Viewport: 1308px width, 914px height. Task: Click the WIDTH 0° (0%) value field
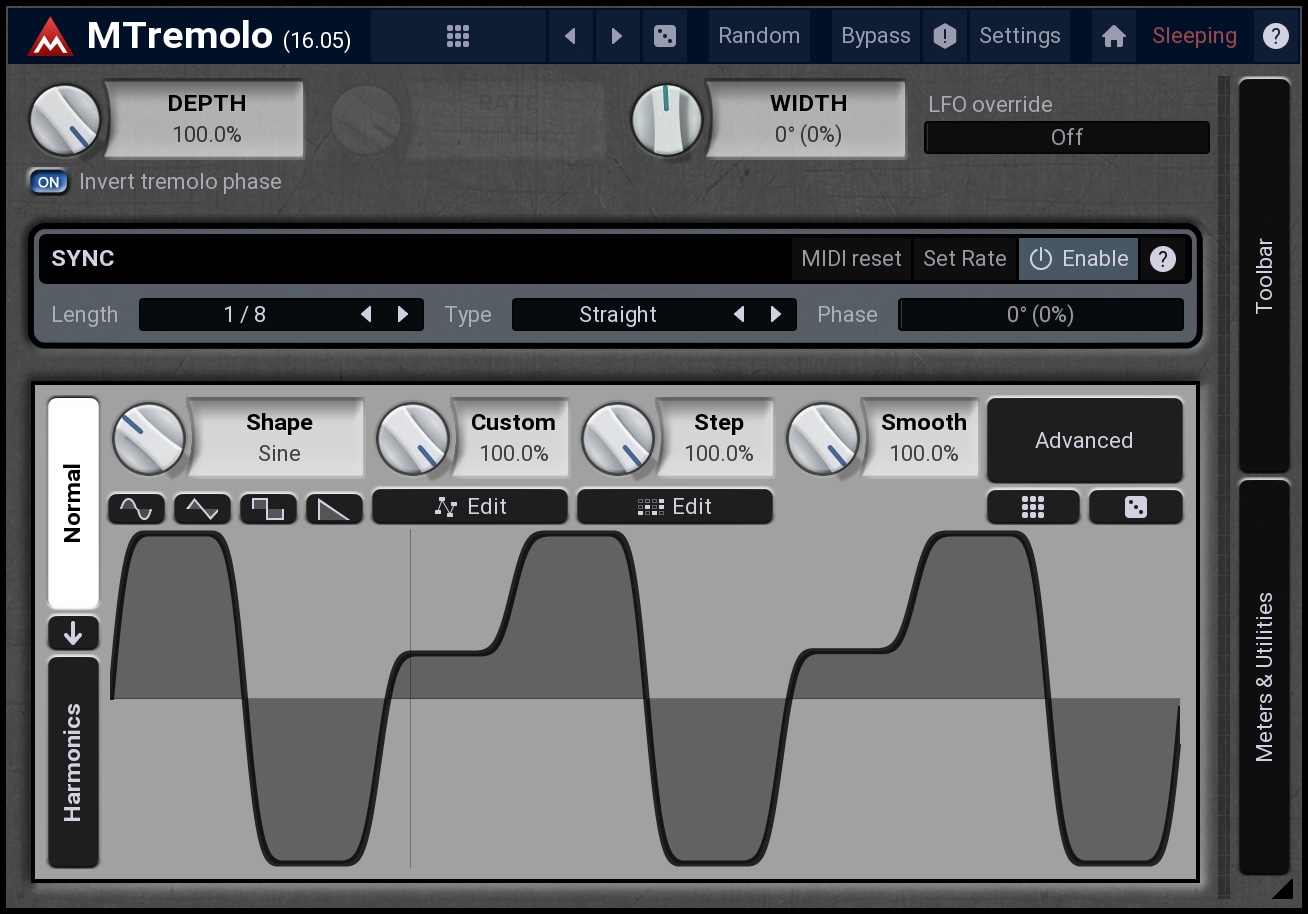[807, 119]
